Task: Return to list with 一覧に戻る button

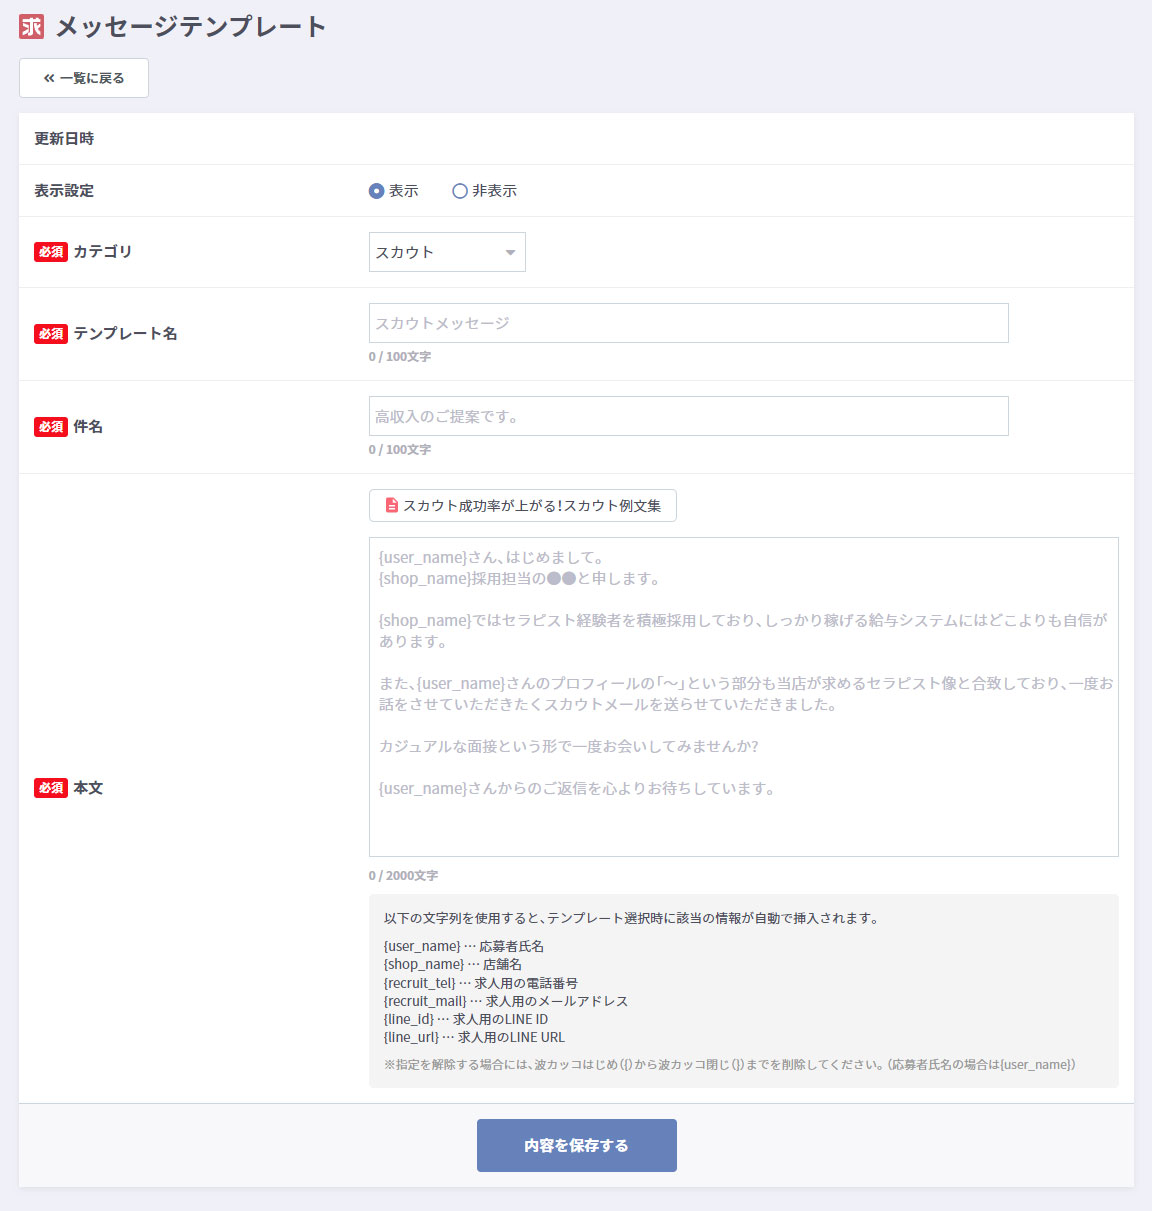Action: (84, 78)
